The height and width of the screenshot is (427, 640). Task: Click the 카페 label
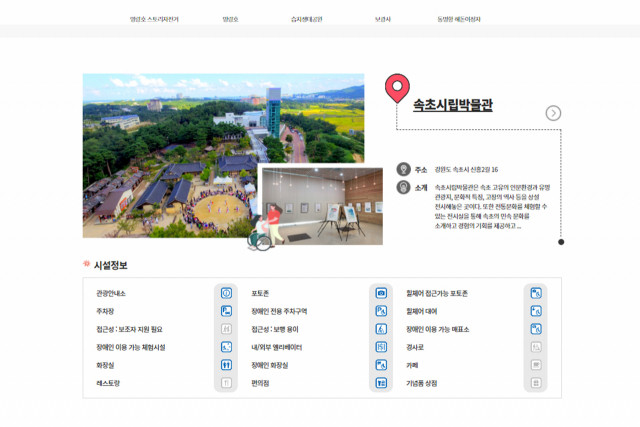412,365
